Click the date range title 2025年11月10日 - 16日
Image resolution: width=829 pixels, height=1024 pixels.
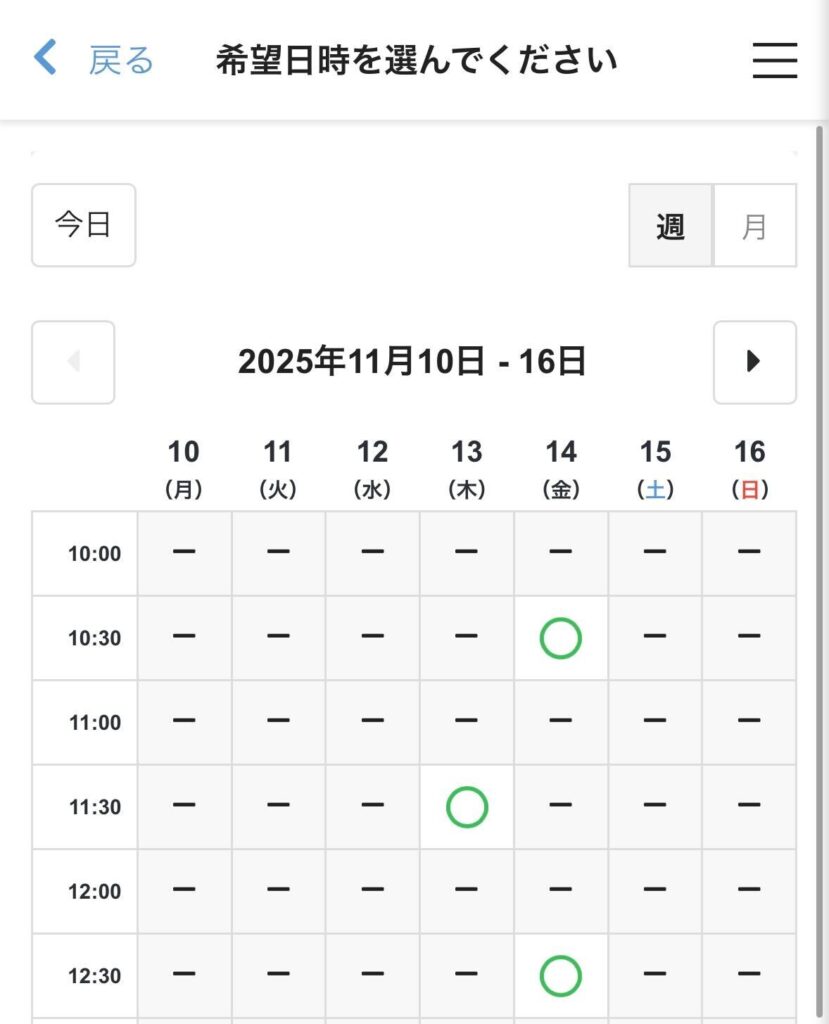click(x=412, y=362)
